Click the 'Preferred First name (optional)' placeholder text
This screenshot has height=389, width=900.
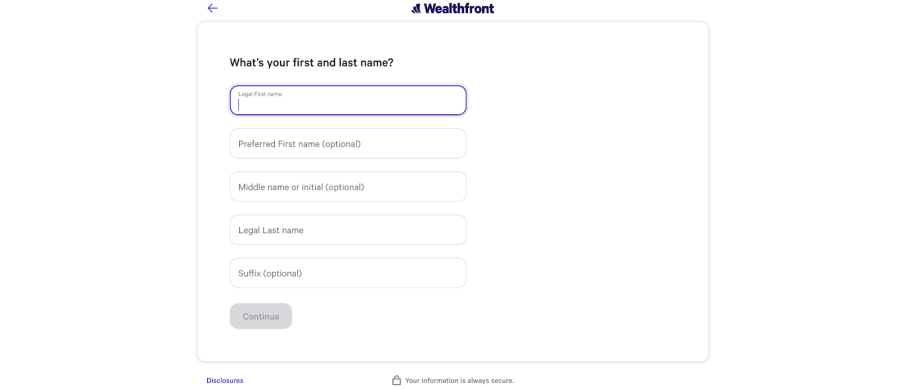coord(300,144)
